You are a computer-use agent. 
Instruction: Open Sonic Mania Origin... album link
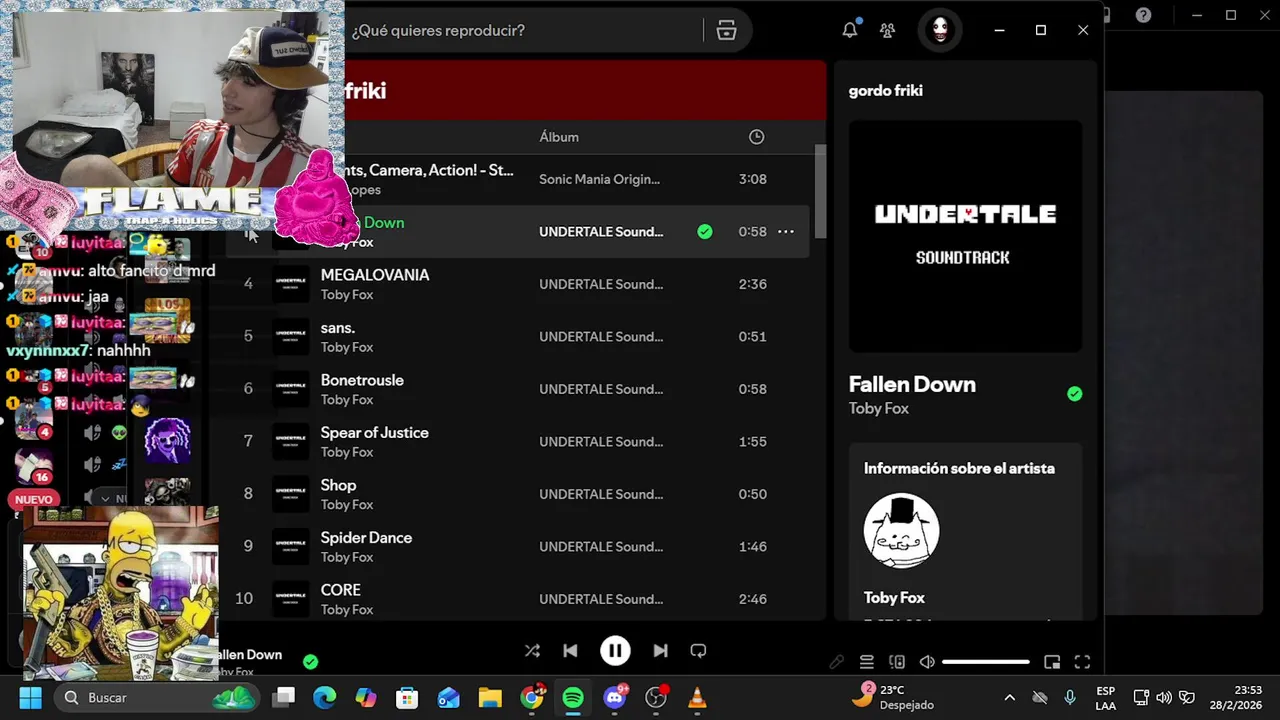click(599, 179)
